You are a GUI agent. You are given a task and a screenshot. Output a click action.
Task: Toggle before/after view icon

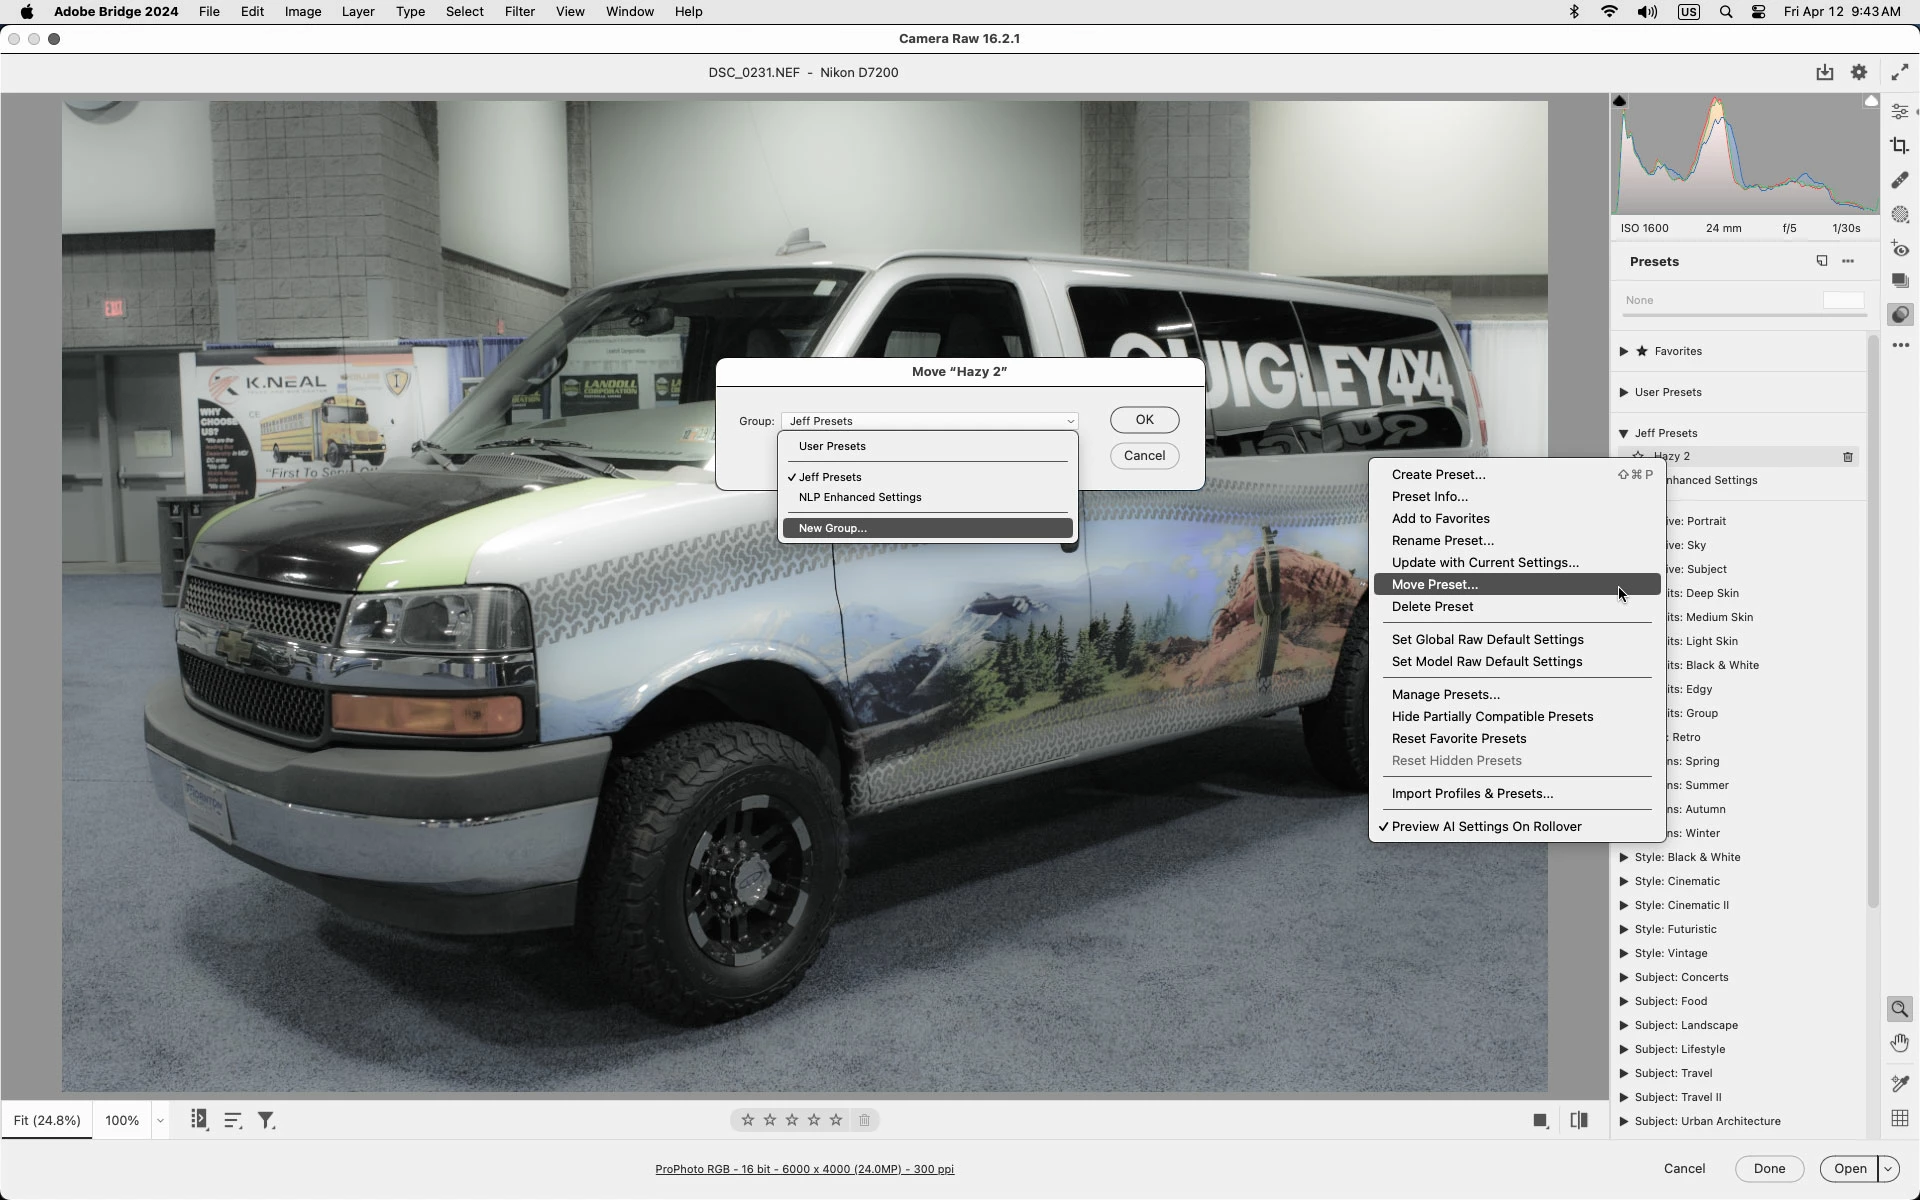pos(1579,1121)
